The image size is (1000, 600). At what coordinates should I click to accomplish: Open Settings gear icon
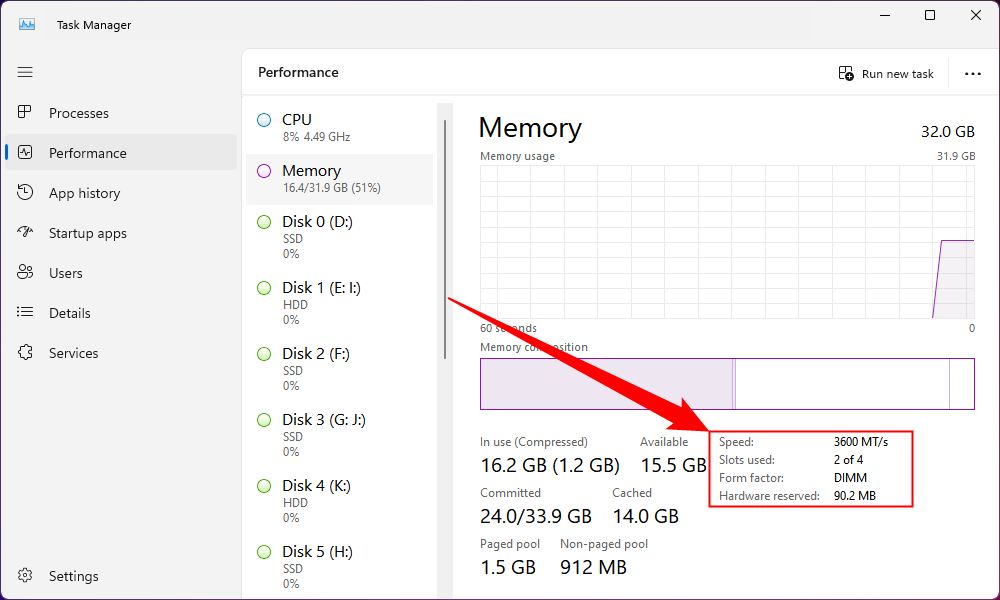tap(25, 576)
